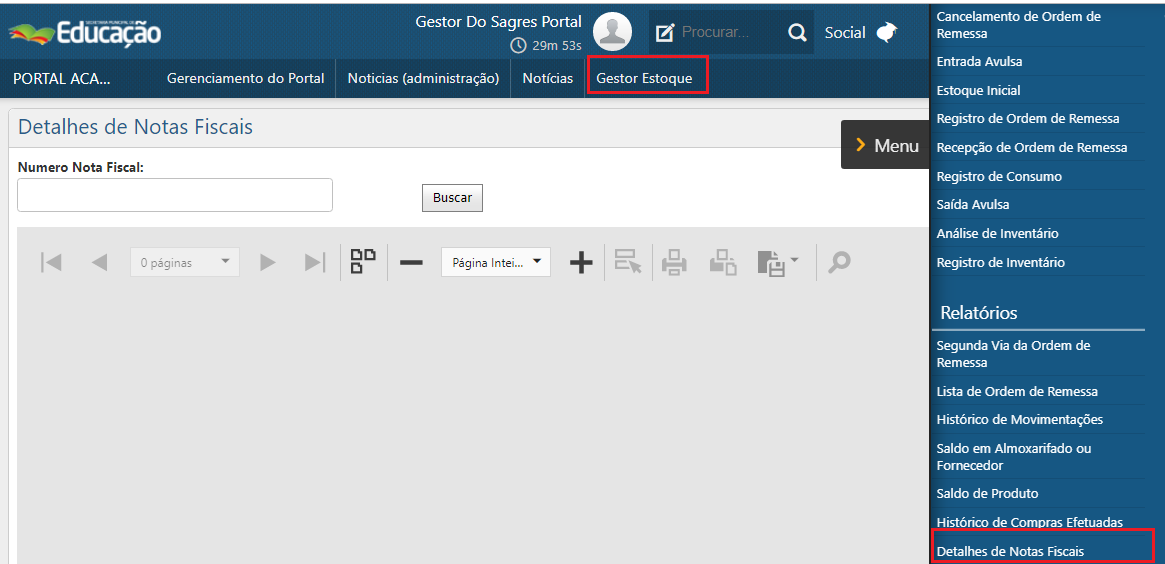This screenshot has height=564, width=1165.
Task: Expand the export/save format dropdown arrow
Action: tap(795, 261)
